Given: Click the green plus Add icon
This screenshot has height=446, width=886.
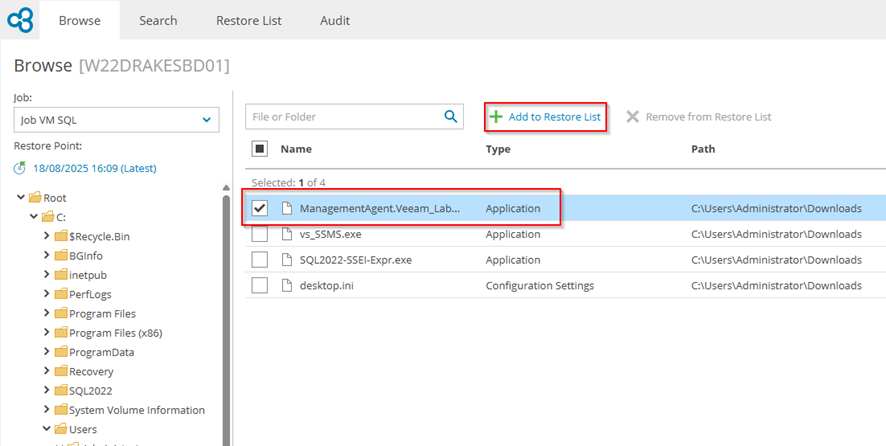Looking at the screenshot, I should pos(496,117).
